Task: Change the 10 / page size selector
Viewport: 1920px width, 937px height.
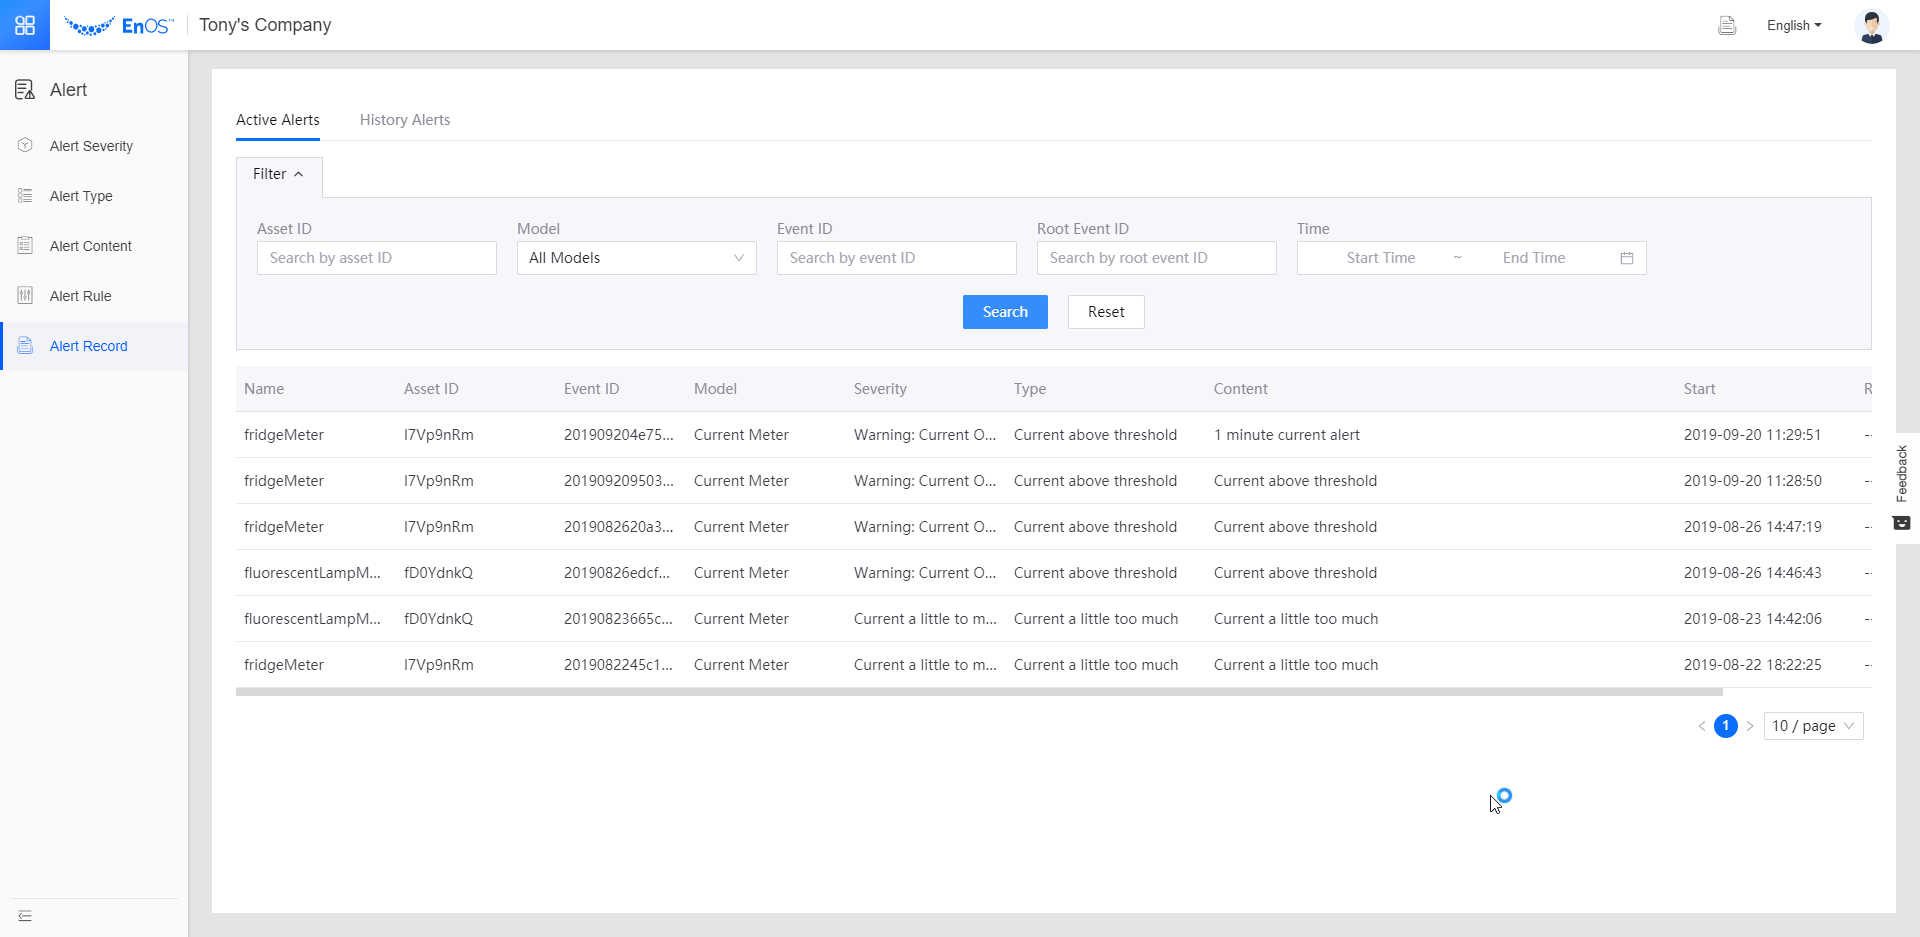Action: [x=1813, y=726]
